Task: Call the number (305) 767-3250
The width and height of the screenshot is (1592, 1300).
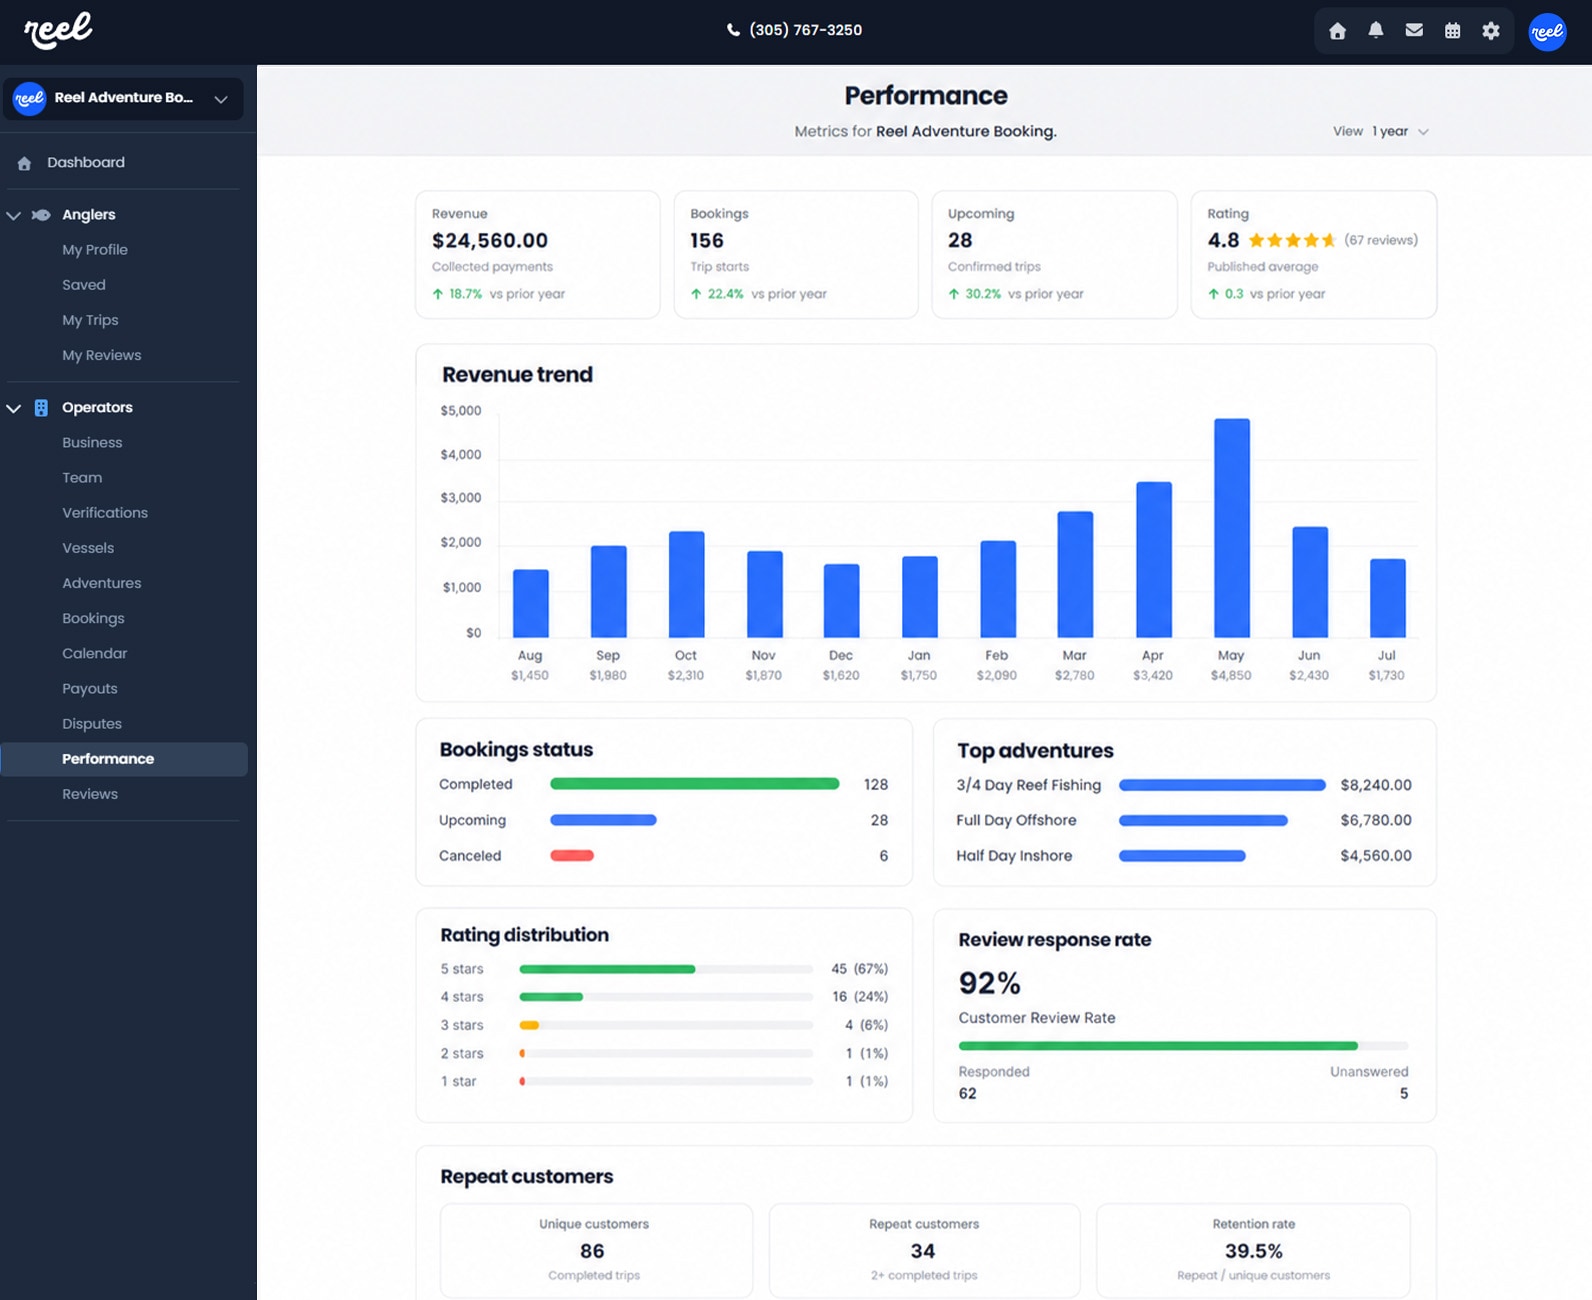Action: click(806, 30)
